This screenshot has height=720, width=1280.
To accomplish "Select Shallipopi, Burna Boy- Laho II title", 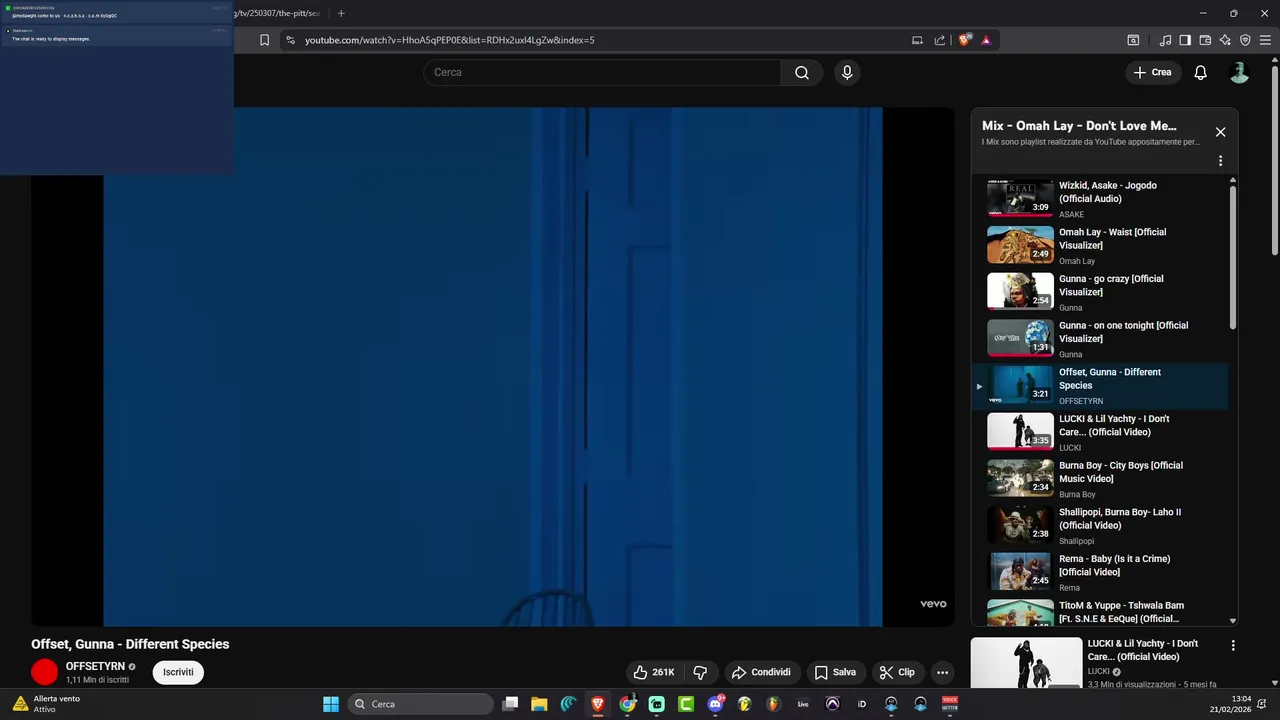I will click(x=1120, y=519).
